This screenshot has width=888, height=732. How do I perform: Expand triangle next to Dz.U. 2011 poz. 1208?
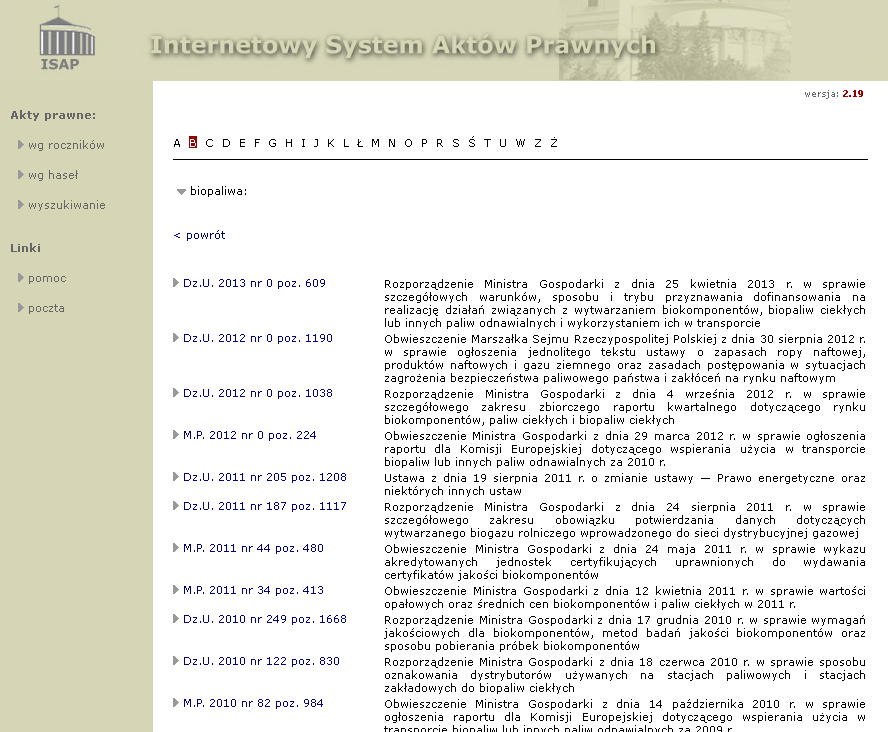176,477
